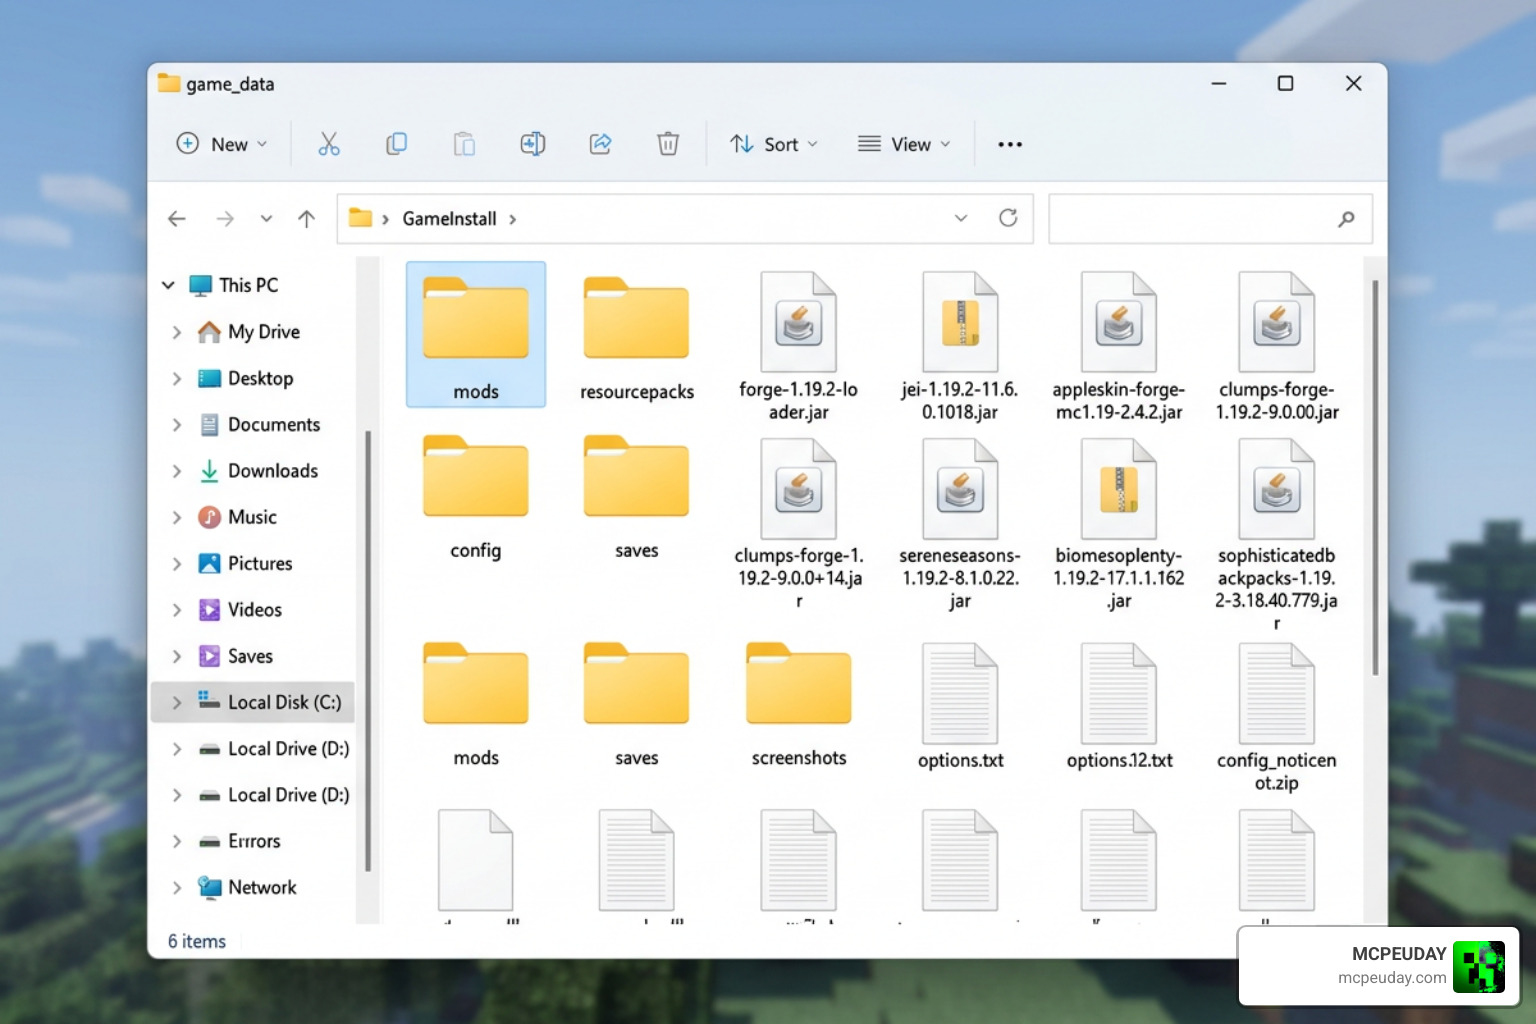
Task: Select appleskin-forge-mc1.19-2.4.2.jar file
Action: (1118, 346)
